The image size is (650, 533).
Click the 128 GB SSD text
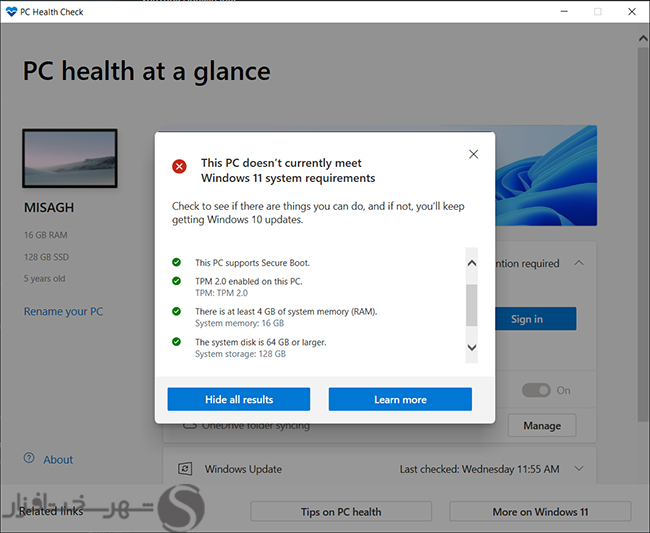point(46,257)
